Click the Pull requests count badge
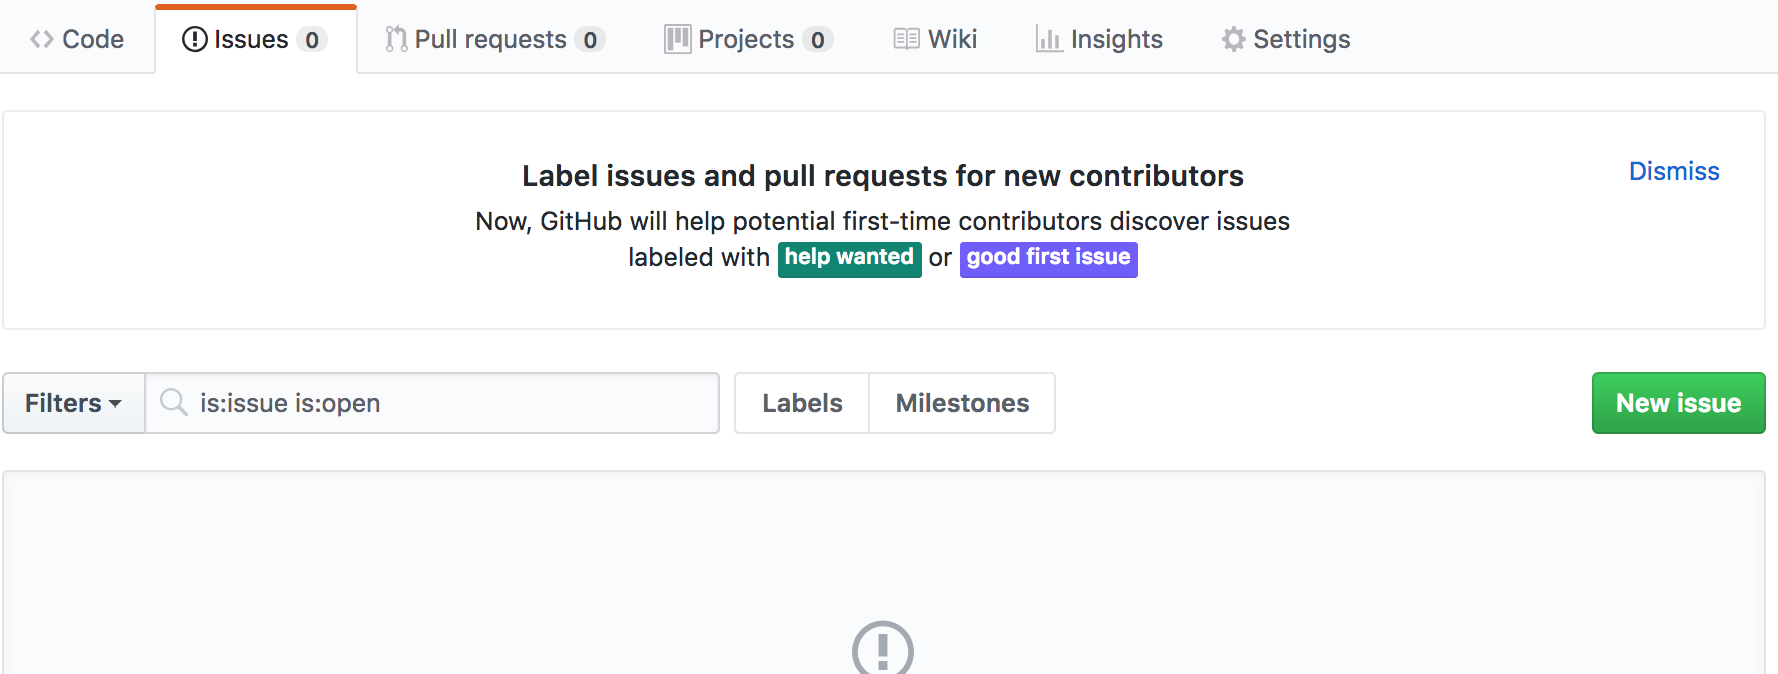Viewport: 1778px width, 674px height. (590, 40)
